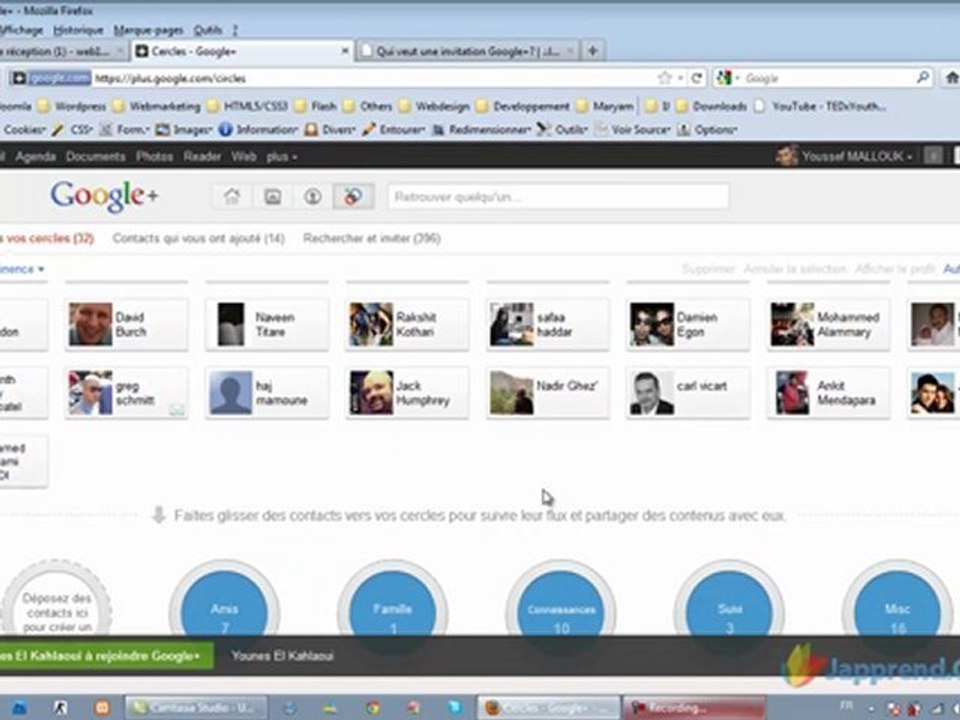Open the Downloads bookmarks folder

[711, 107]
